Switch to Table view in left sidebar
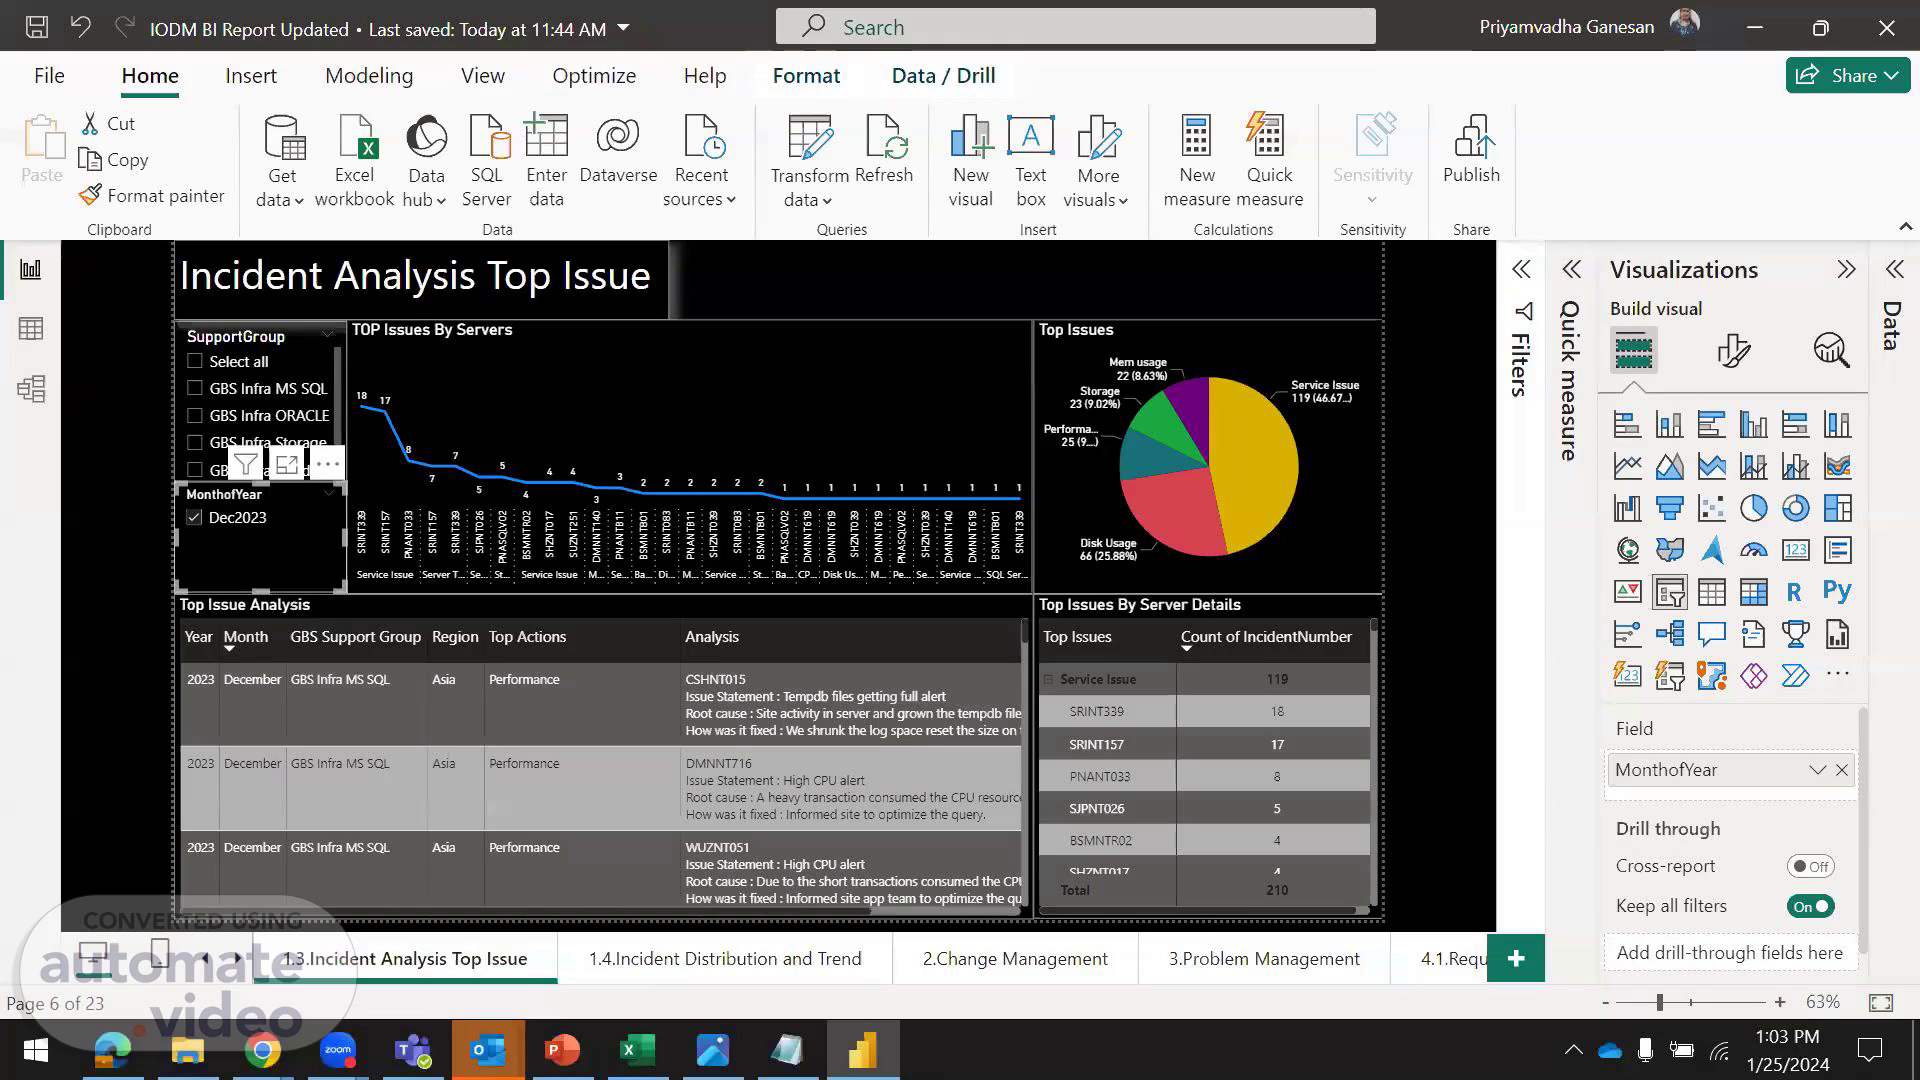The height and width of the screenshot is (1080, 1920). 31,329
